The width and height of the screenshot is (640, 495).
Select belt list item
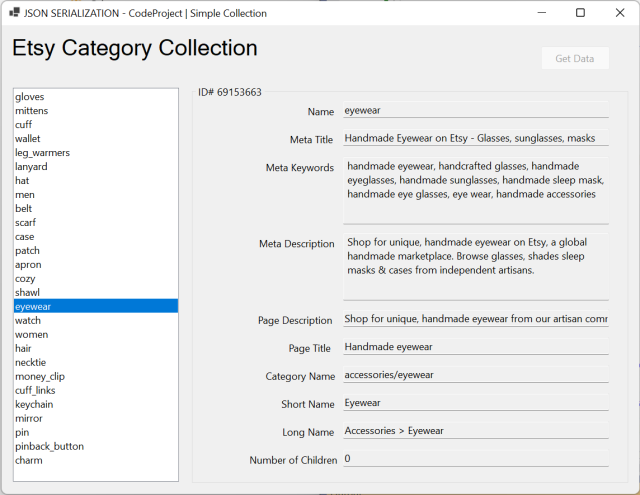(96, 209)
